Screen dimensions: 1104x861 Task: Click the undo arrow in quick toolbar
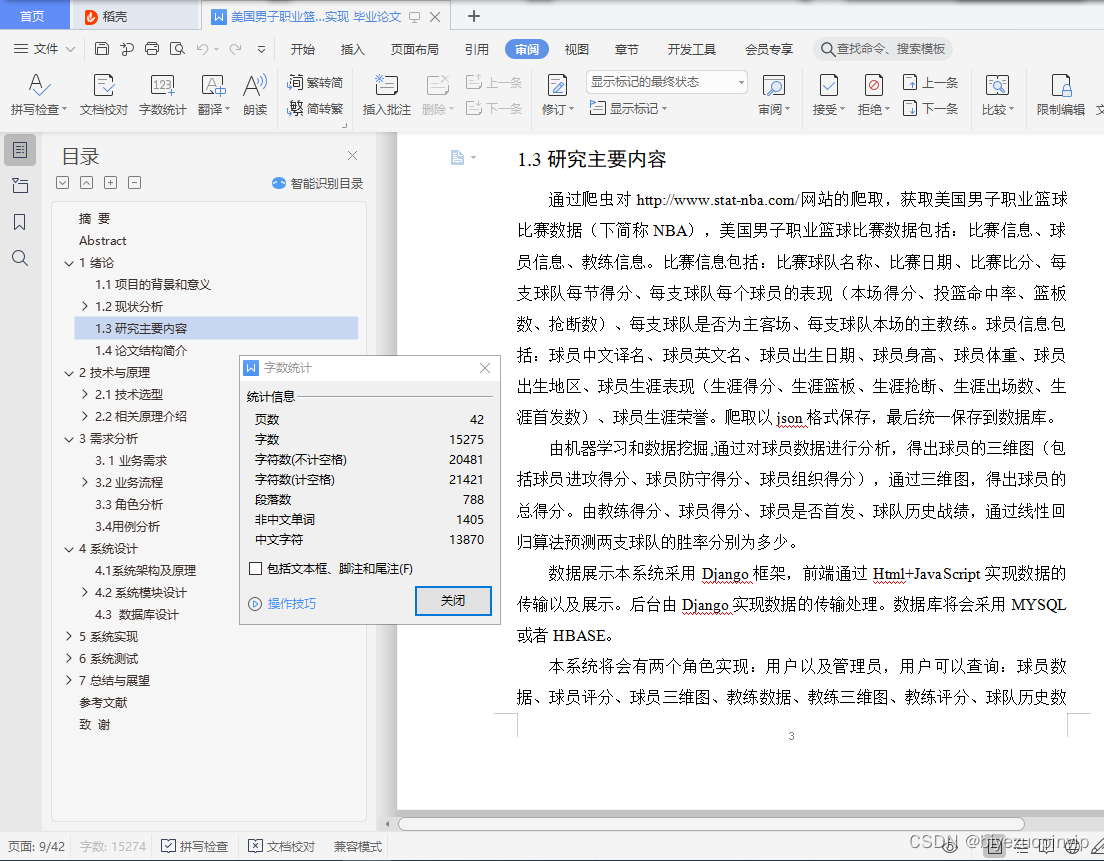[203, 49]
